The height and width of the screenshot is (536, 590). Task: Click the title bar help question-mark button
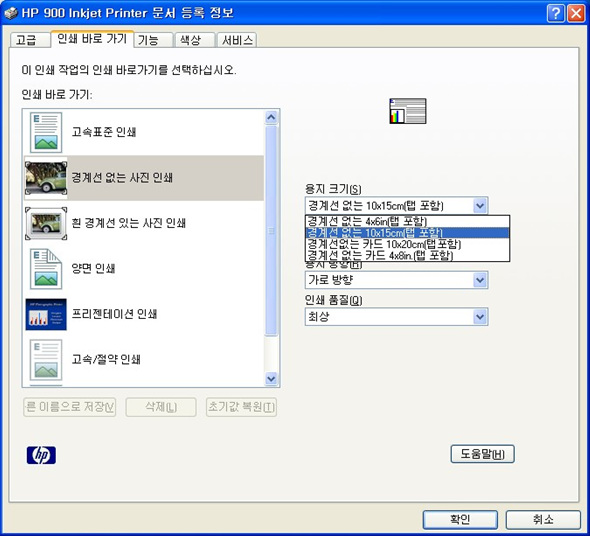point(556,14)
